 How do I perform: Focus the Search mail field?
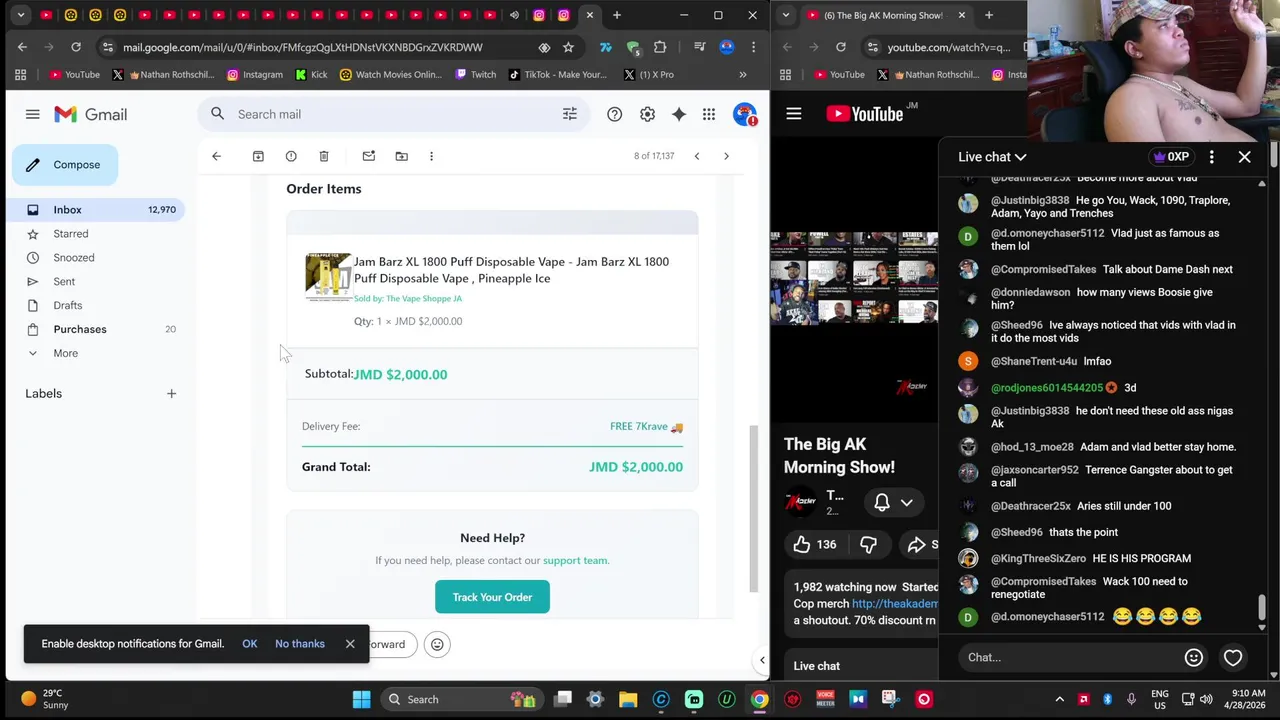coord(395,114)
